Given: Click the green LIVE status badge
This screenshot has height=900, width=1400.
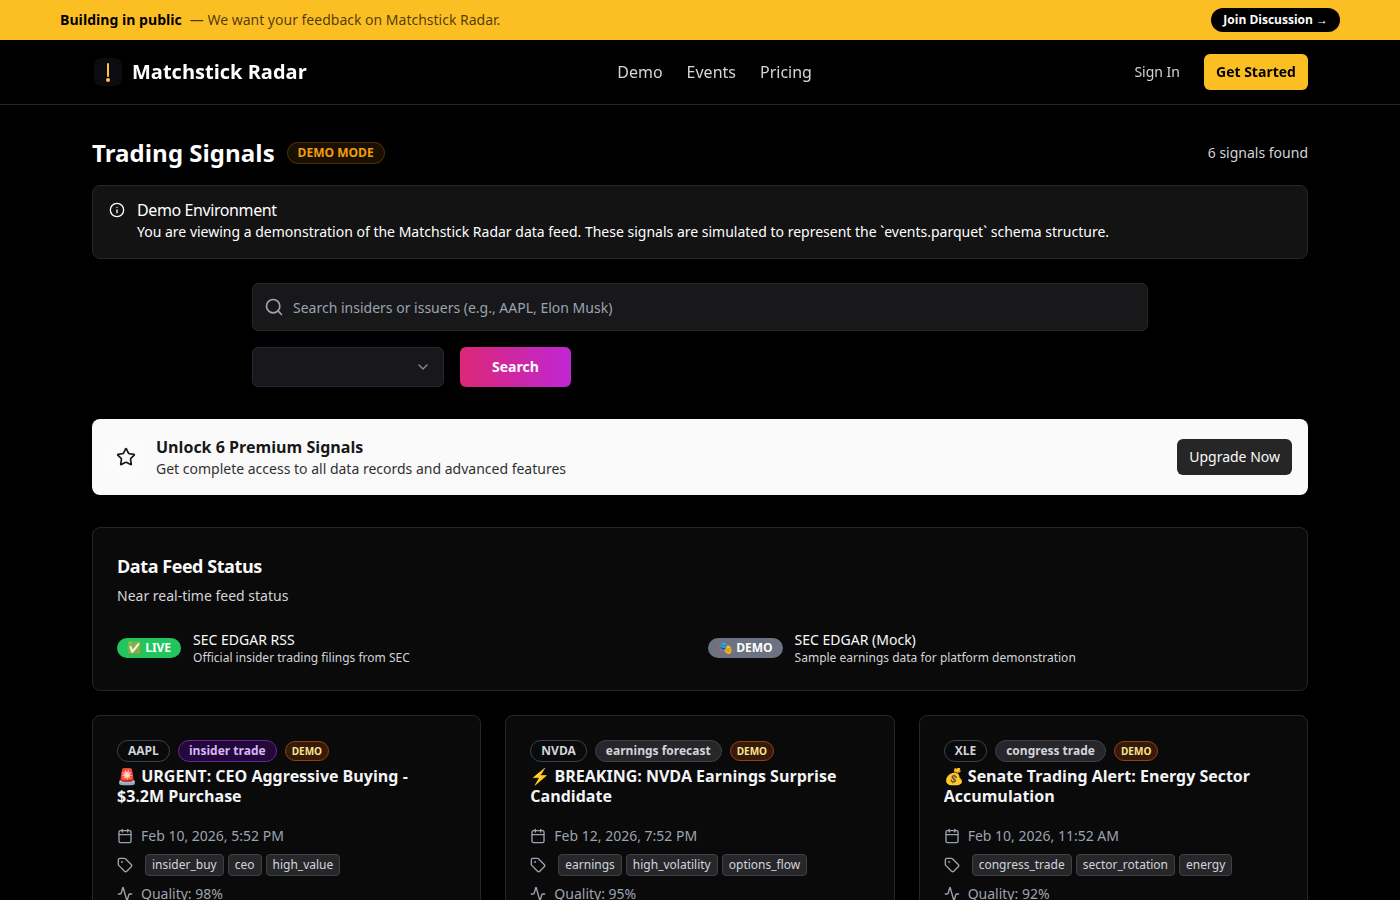Looking at the screenshot, I should (149, 648).
